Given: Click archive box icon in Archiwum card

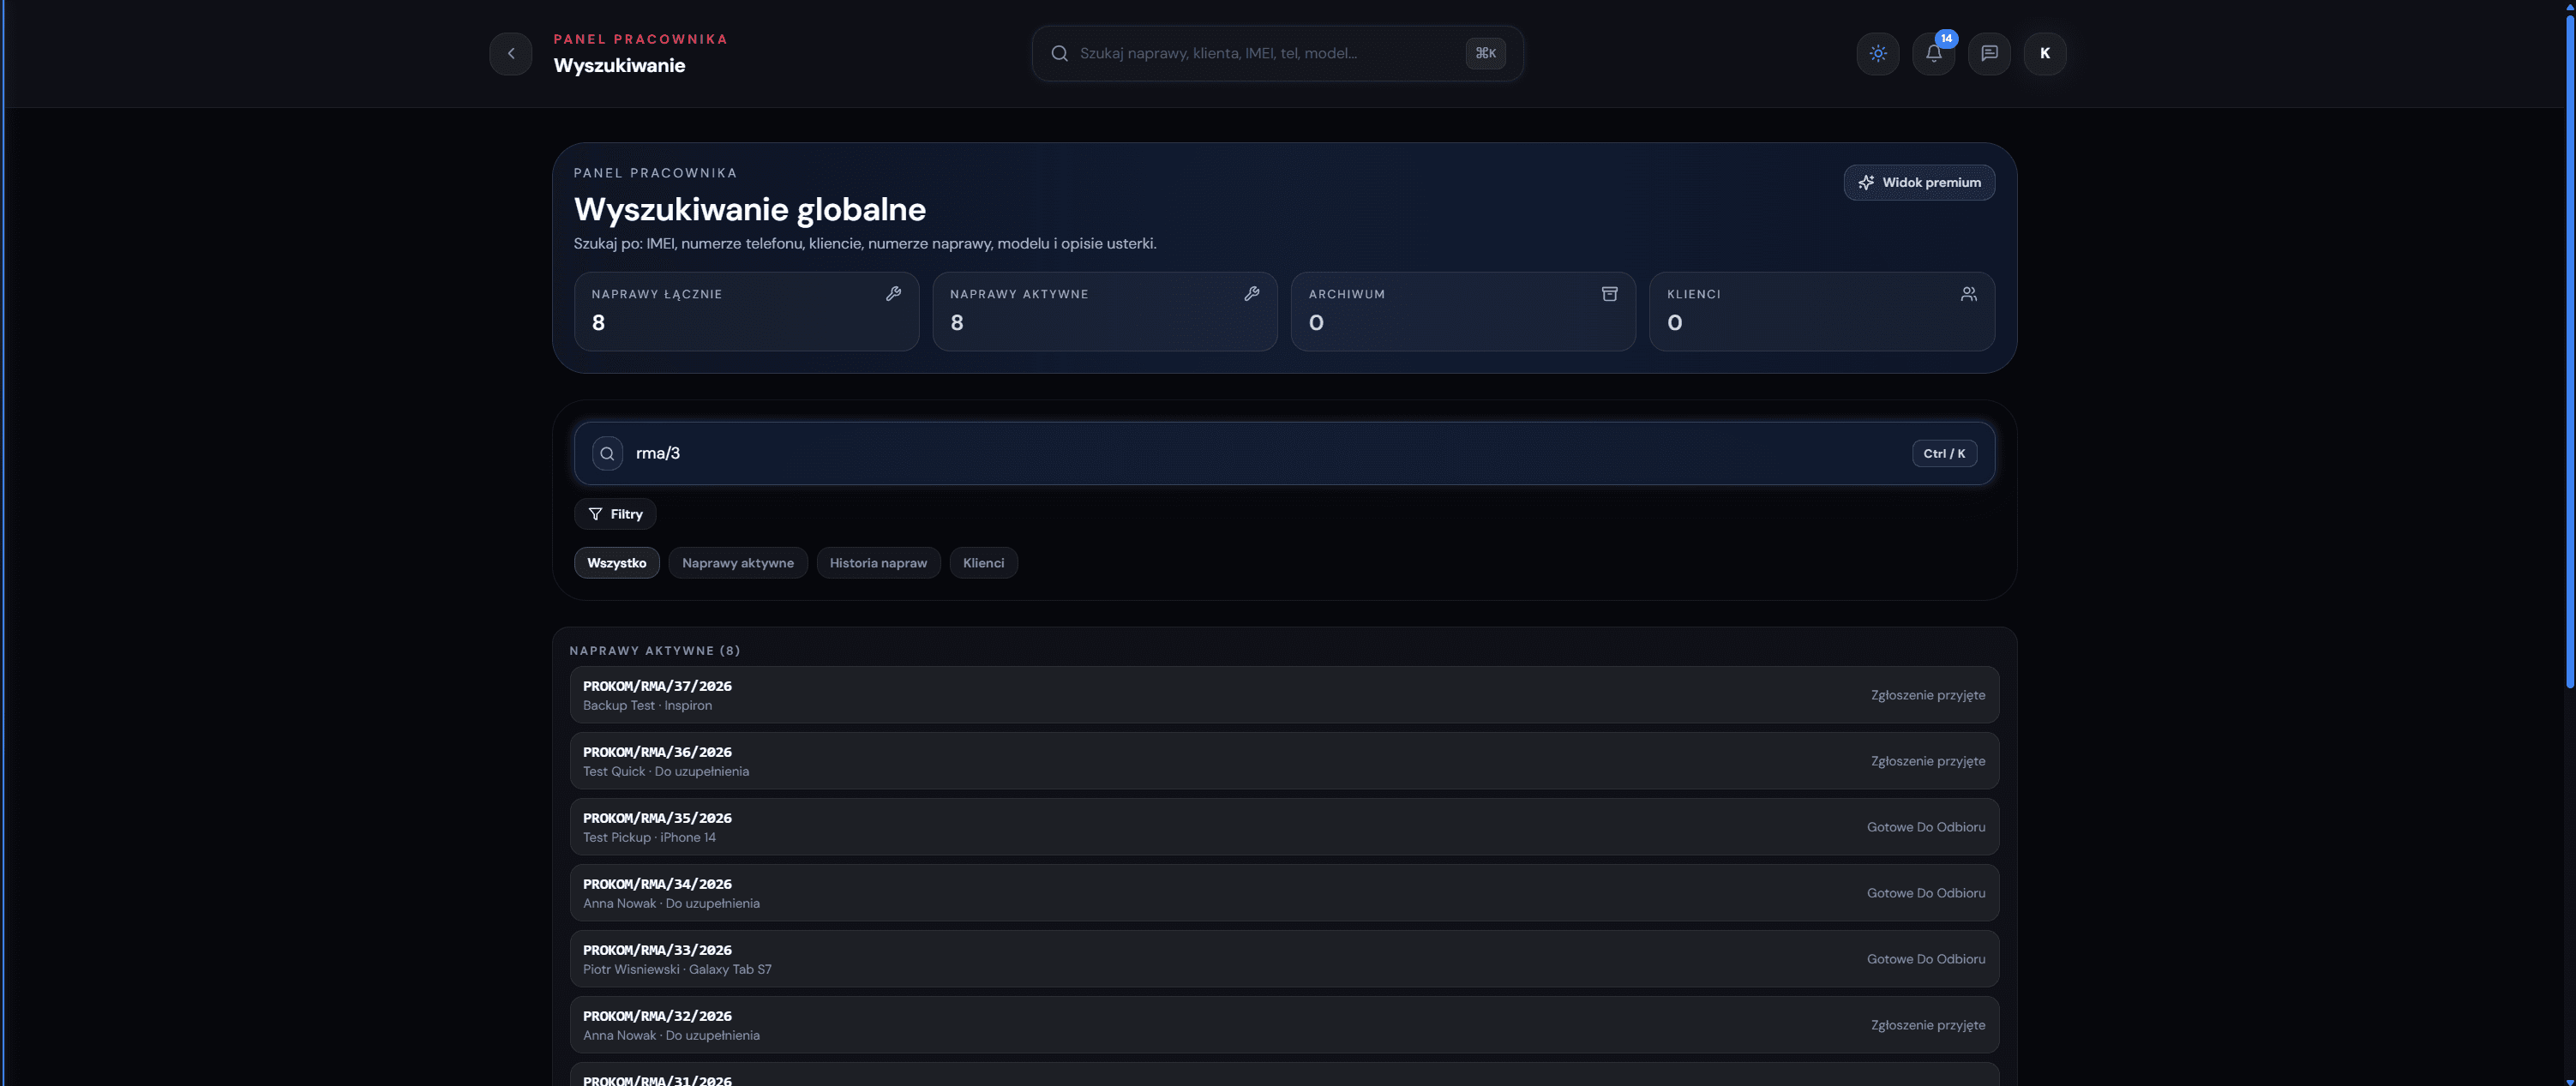Looking at the screenshot, I should tap(1609, 293).
